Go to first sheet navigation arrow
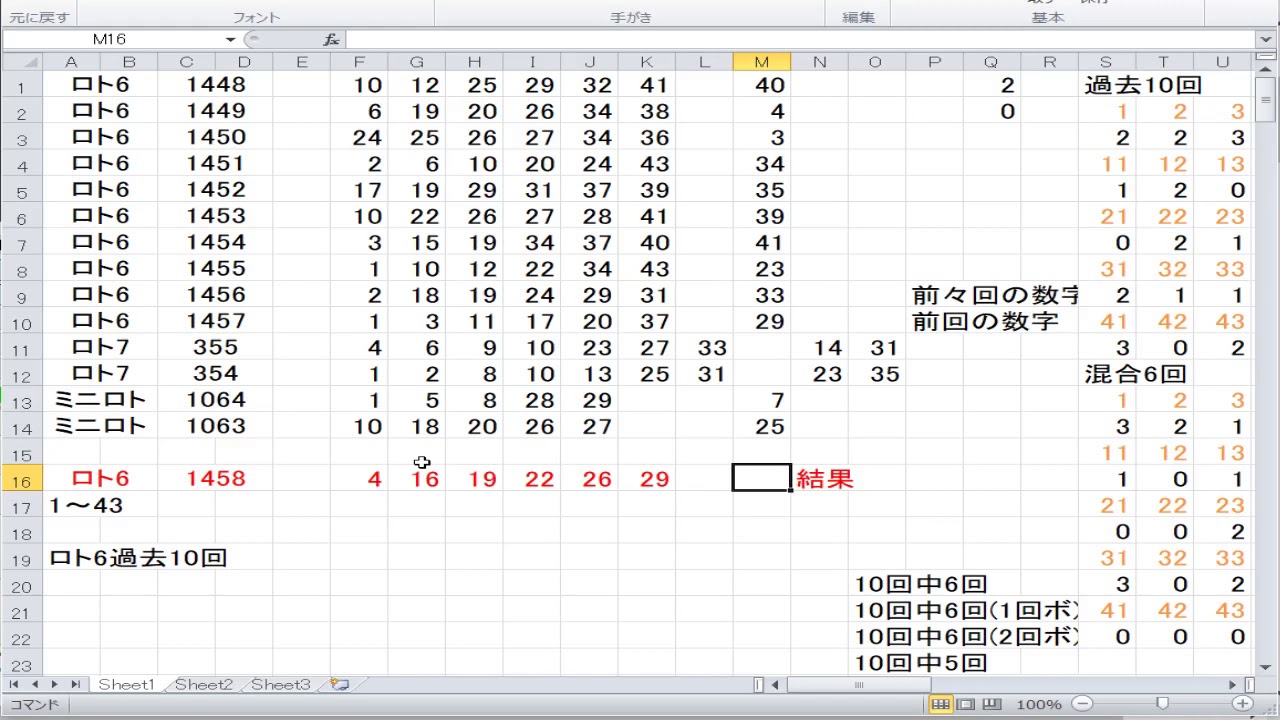 tap(14, 685)
